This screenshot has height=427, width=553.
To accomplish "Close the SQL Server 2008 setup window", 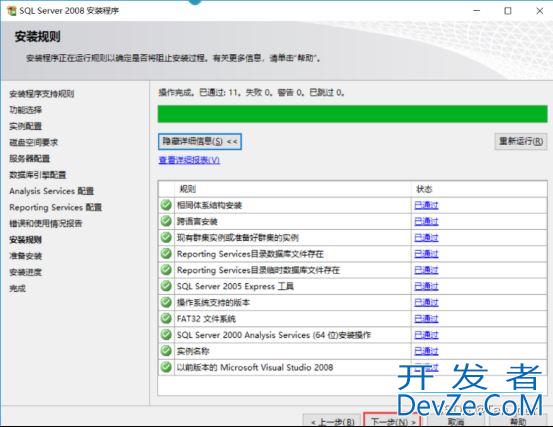I will [540, 11].
